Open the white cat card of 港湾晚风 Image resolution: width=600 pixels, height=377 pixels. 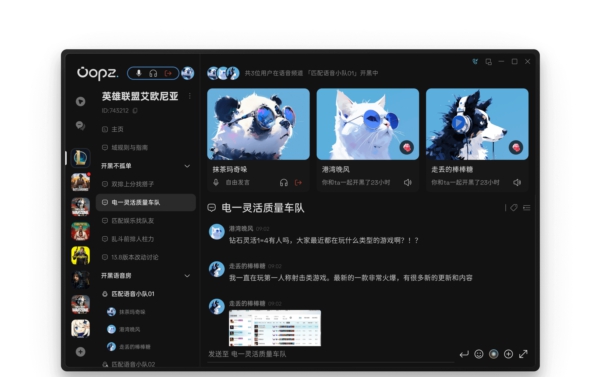tap(368, 124)
